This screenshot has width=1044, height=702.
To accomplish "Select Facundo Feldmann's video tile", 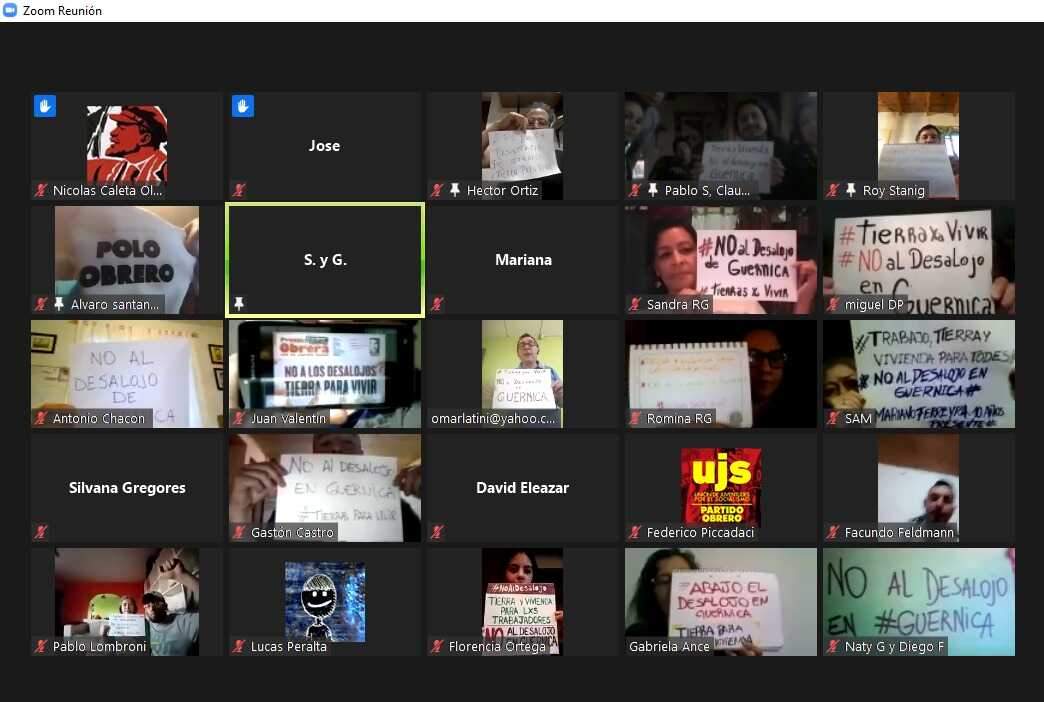I will pos(919,488).
